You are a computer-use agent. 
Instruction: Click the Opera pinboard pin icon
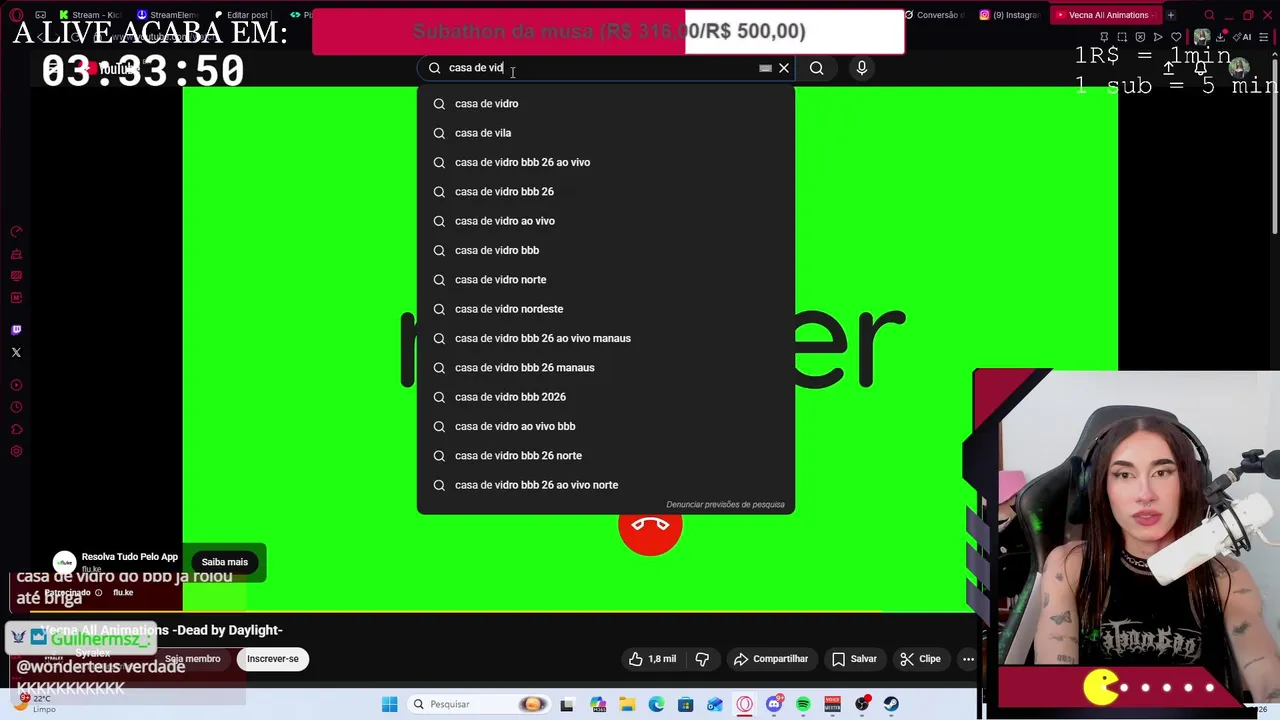pyautogui.click(x=1104, y=37)
